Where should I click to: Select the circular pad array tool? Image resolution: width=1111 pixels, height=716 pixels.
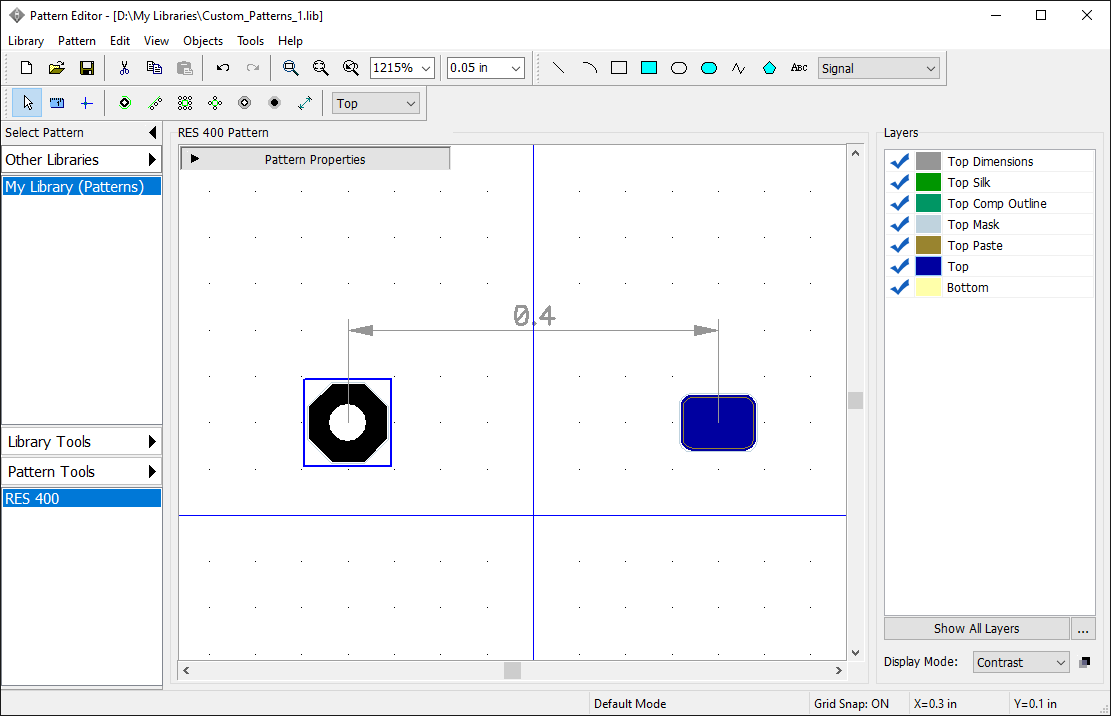pyautogui.click(x=215, y=103)
